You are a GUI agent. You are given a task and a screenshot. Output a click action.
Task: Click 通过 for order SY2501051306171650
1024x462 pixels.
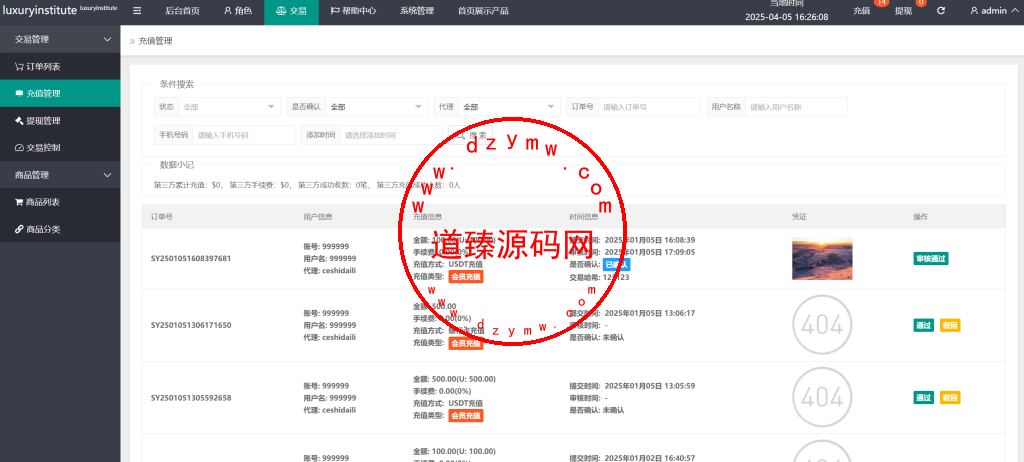coord(923,325)
